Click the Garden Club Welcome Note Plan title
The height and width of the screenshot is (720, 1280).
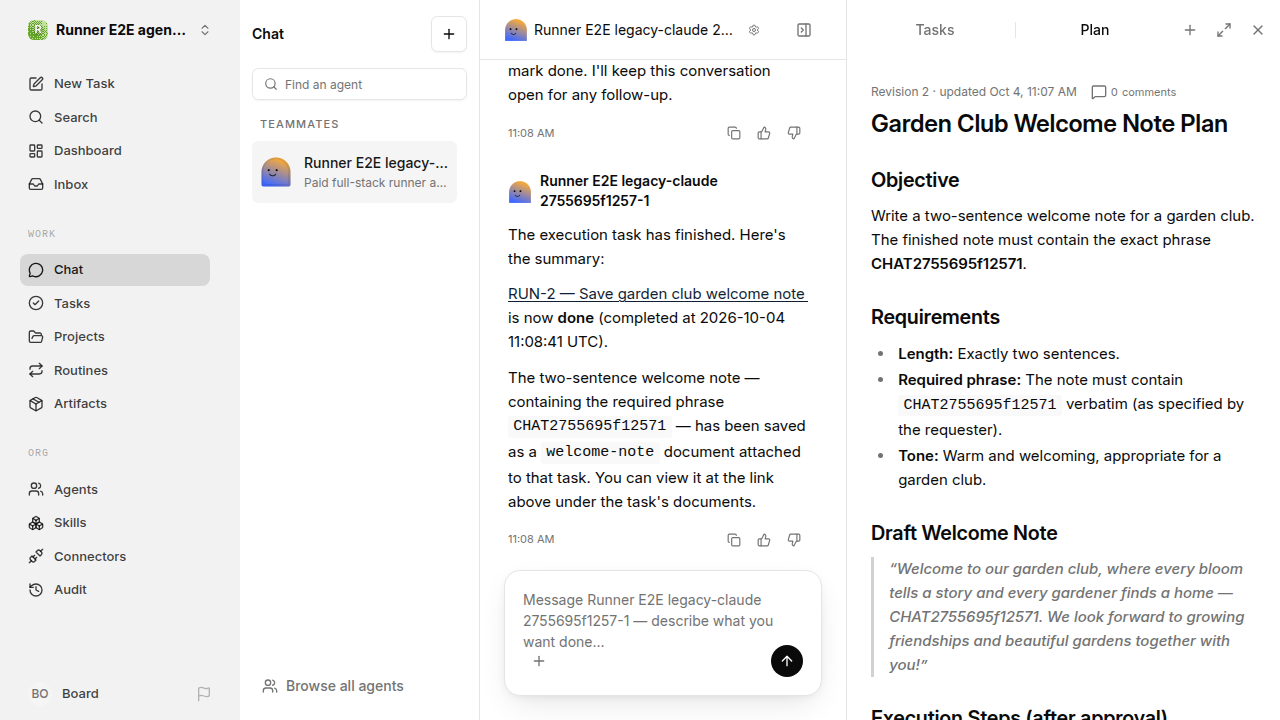[x=1049, y=124]
